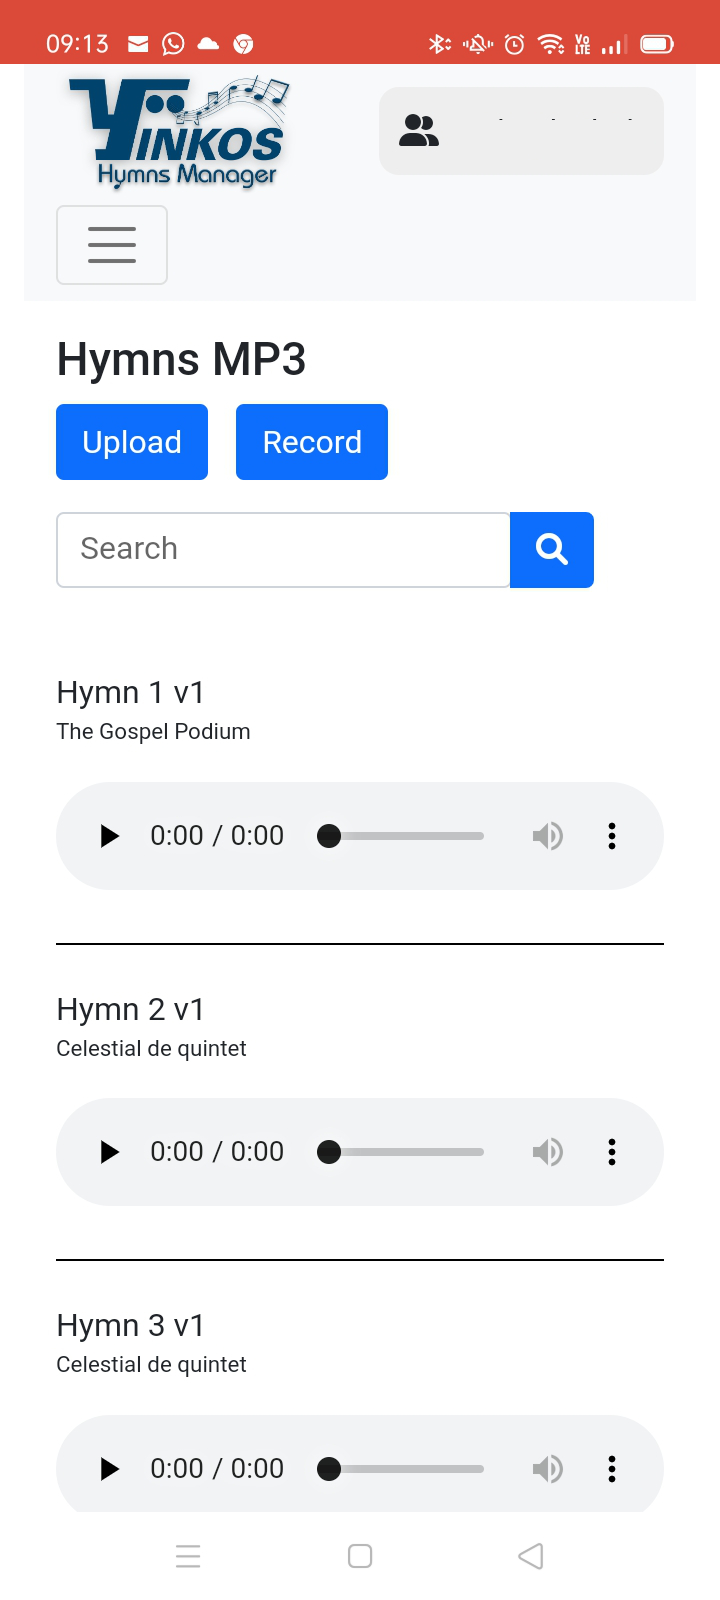720x1600 pixels.
Task: Focus the Search input field
Action: (283, 550)
